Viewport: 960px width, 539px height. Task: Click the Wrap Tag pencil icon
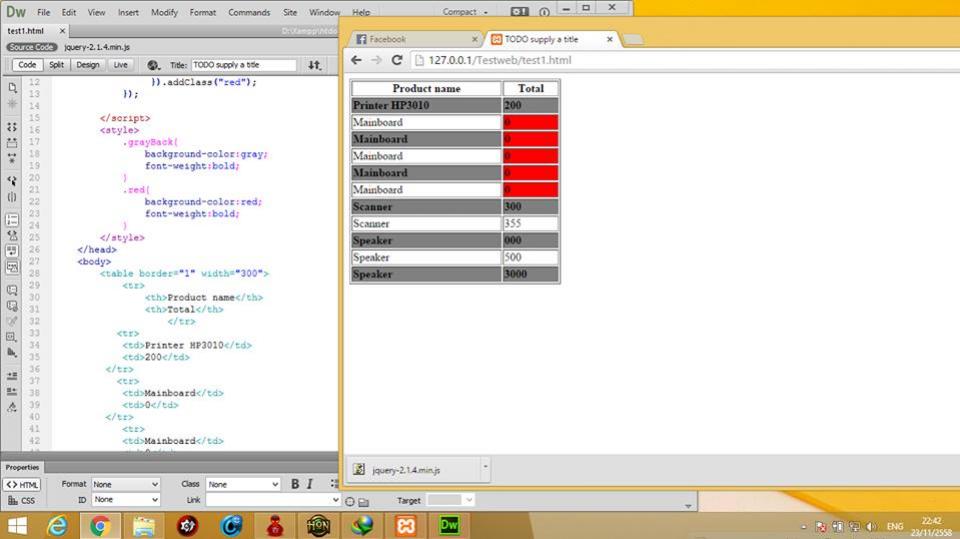point(12,321)
